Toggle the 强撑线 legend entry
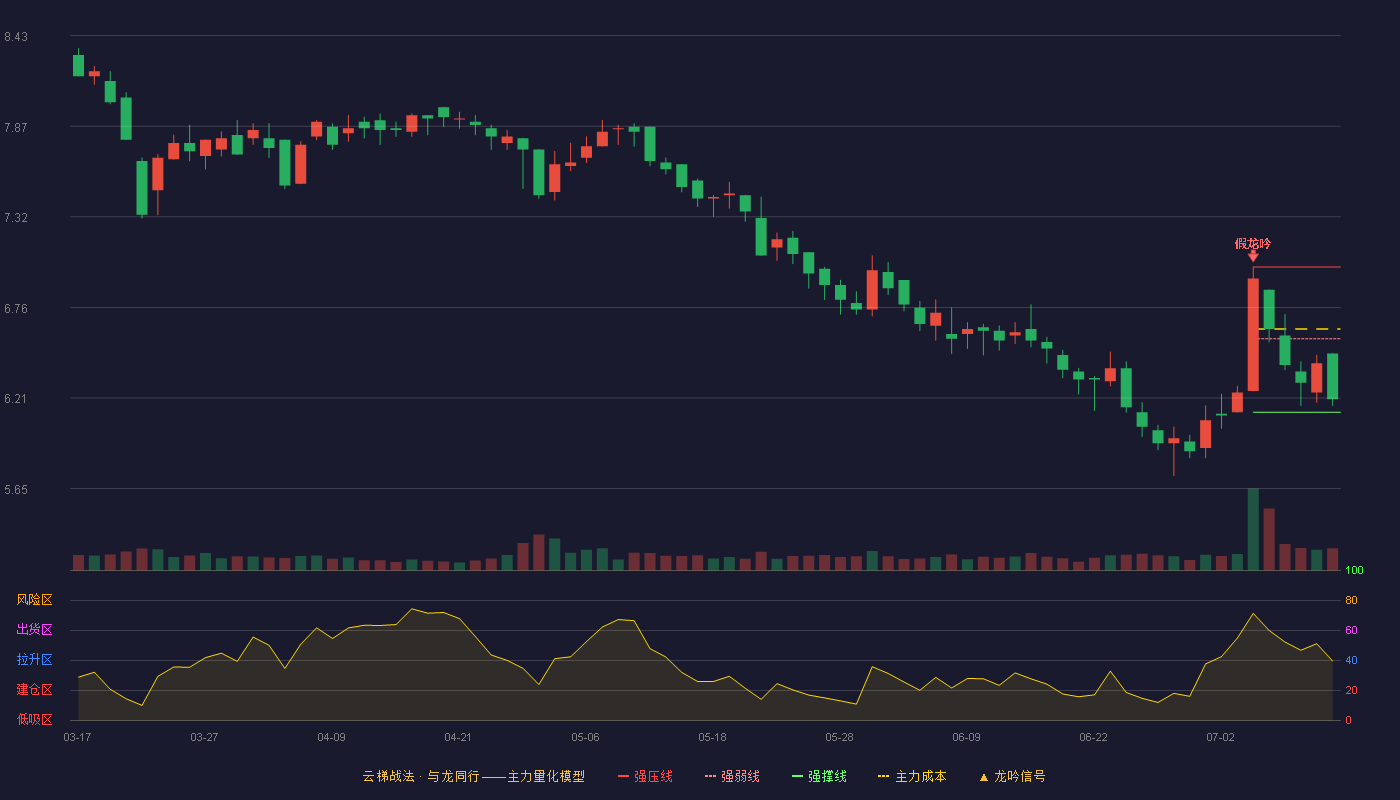The width and height of the screenshot is (1400, 800). (819, 776)
